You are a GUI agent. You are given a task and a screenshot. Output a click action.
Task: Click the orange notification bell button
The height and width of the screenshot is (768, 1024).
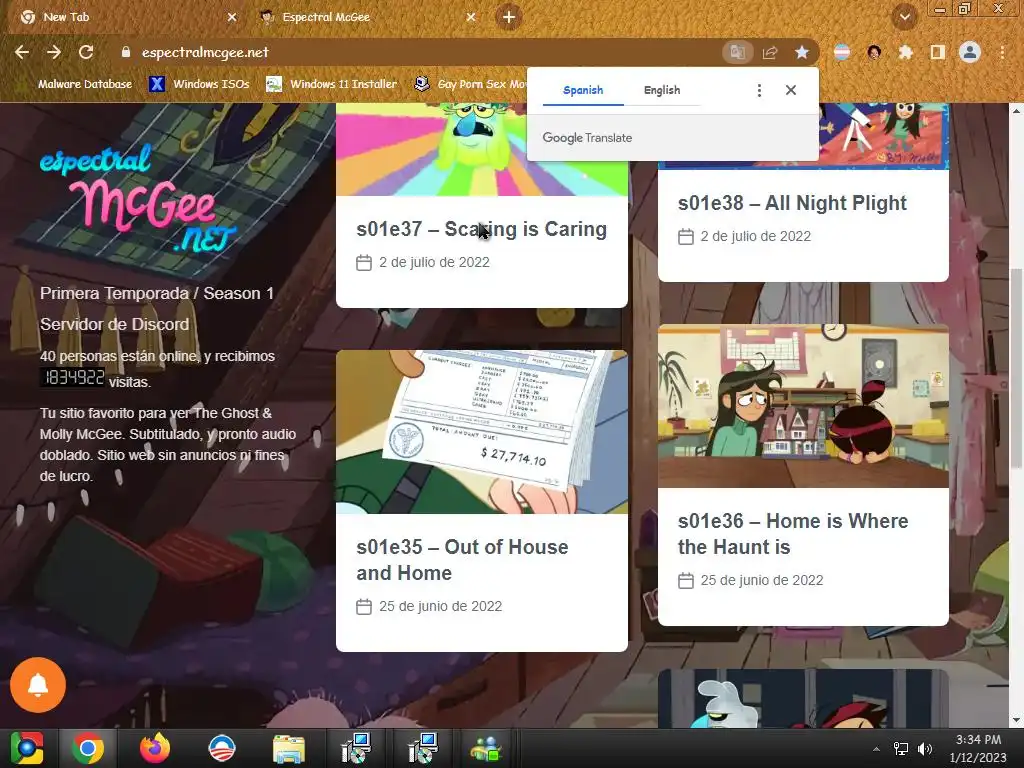[x=38, y=684]
